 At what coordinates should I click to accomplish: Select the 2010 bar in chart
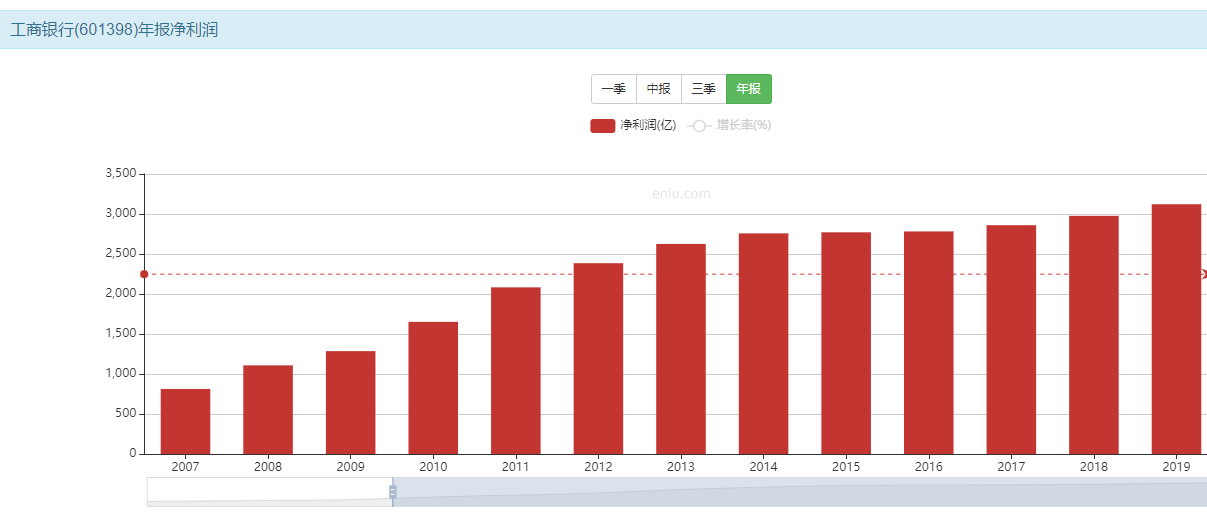pos(433,388)
